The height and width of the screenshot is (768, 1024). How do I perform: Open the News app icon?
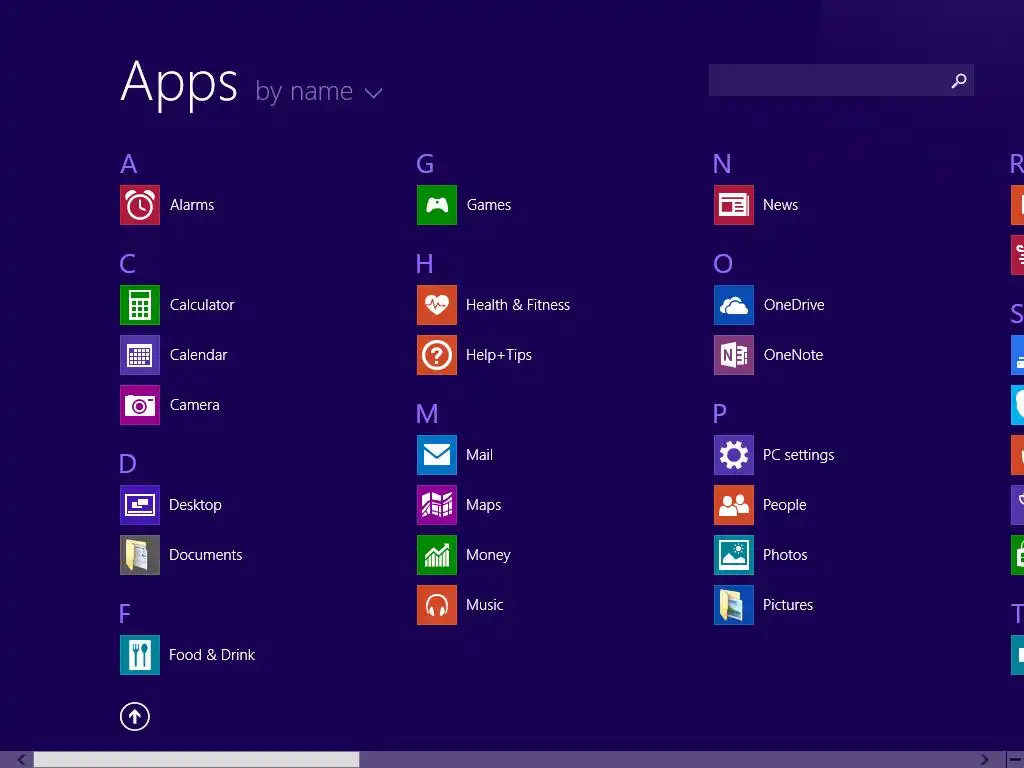[734, 205]
